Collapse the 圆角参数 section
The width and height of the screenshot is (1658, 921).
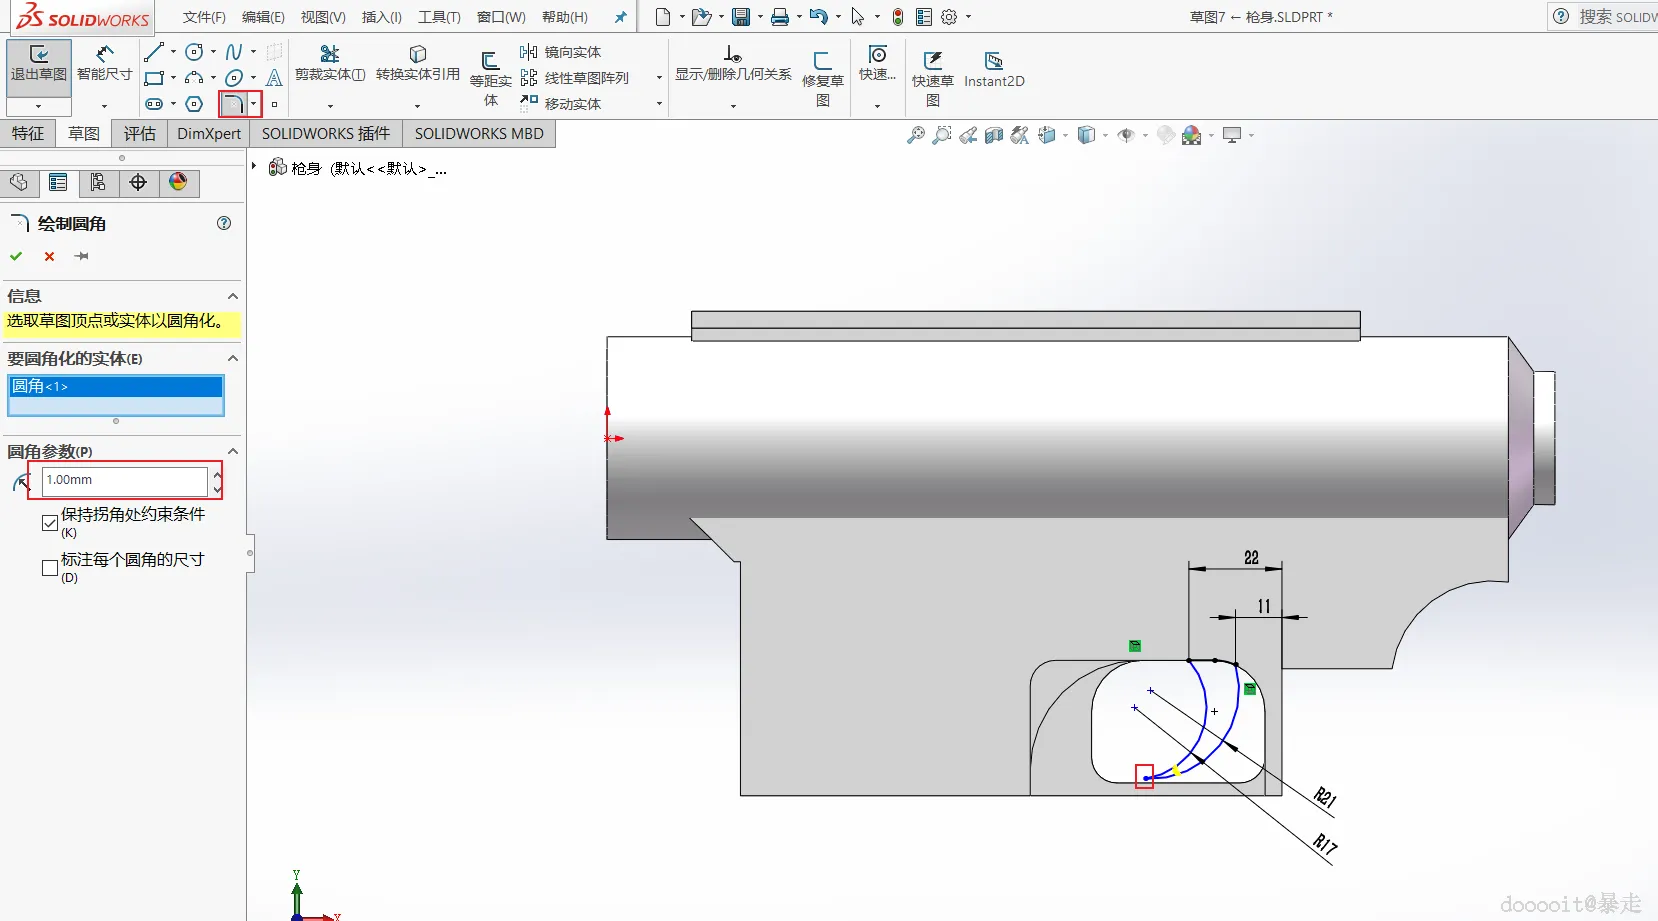coord(233,451)
